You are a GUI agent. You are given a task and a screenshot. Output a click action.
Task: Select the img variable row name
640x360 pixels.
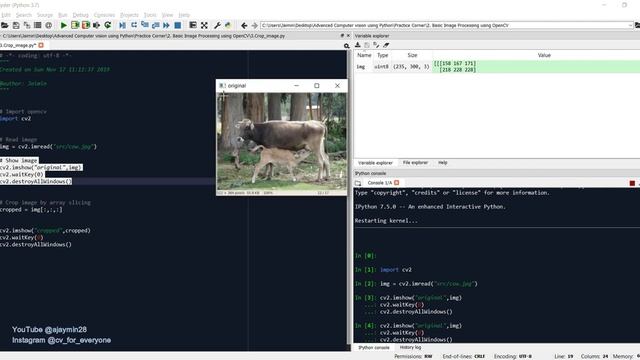(x=361, y=67)
